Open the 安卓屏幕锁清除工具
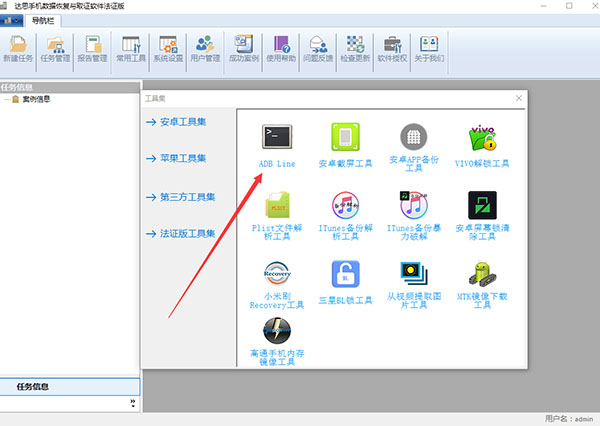The image size is (600, 426). click(482, 216)
